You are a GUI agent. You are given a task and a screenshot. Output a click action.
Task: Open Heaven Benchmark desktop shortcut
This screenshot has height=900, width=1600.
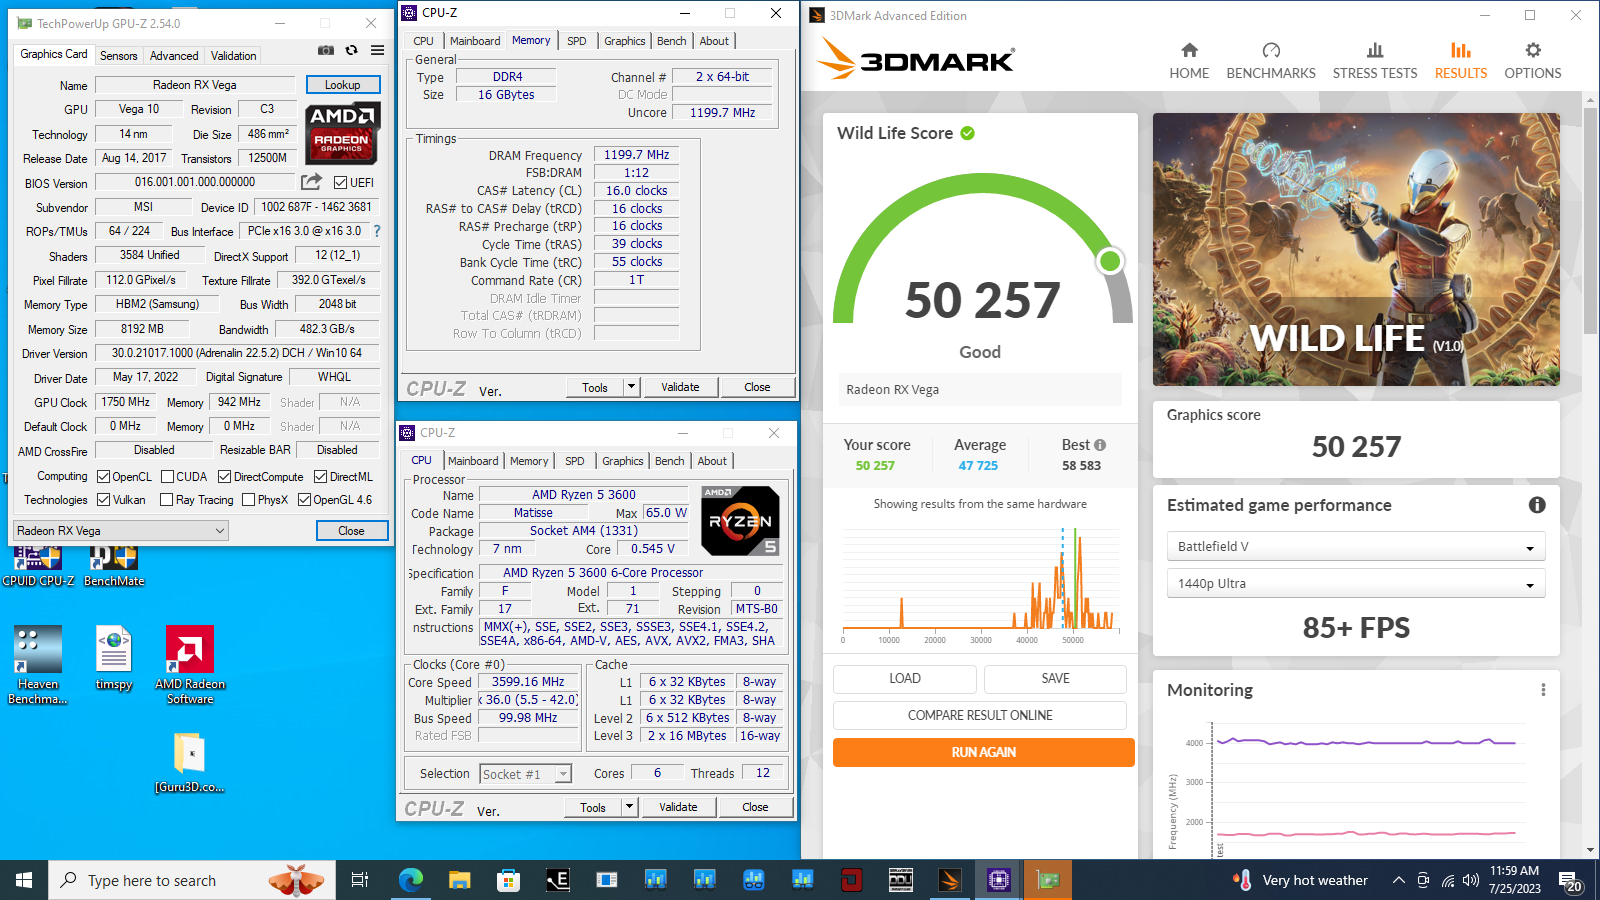pyautogui.click(x=38, y=665)
